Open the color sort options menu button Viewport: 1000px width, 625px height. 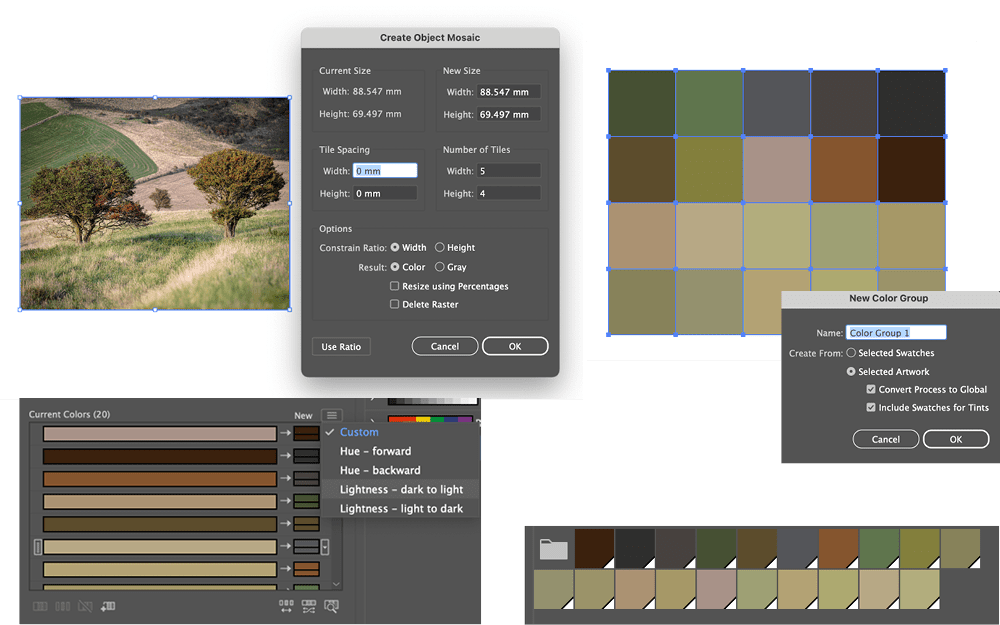click(332, 415)
